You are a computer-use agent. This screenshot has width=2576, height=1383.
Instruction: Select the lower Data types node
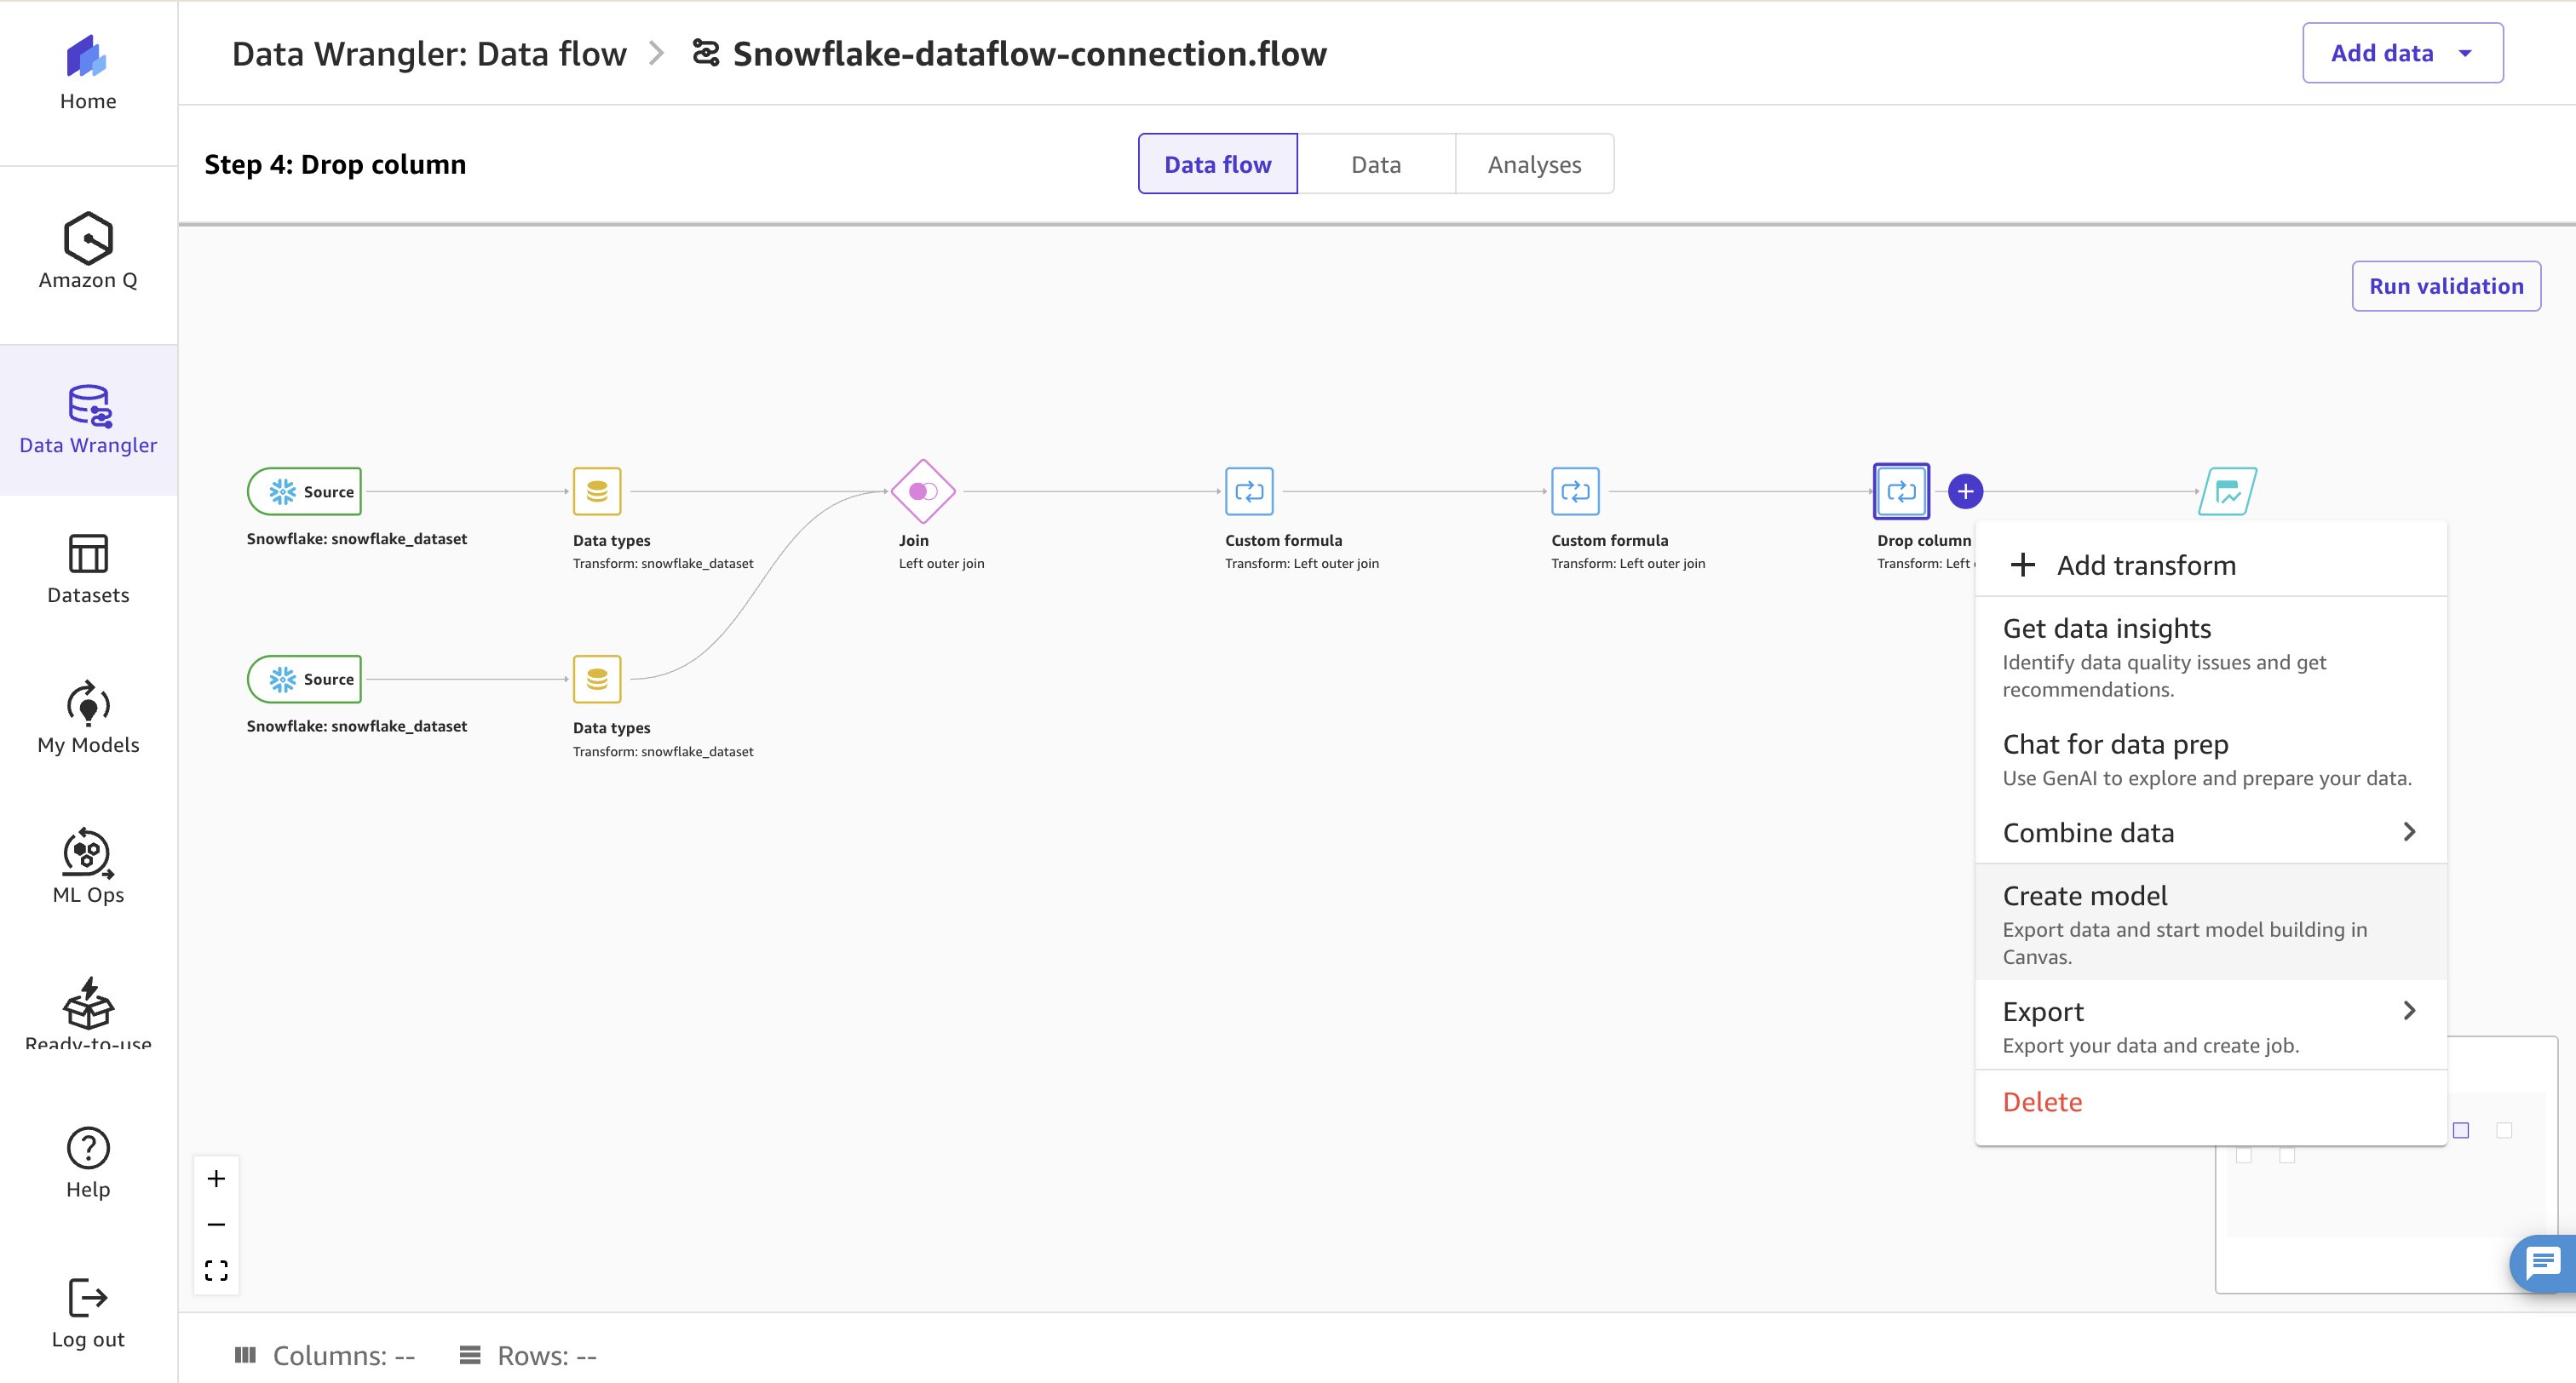tap(597, 679)
